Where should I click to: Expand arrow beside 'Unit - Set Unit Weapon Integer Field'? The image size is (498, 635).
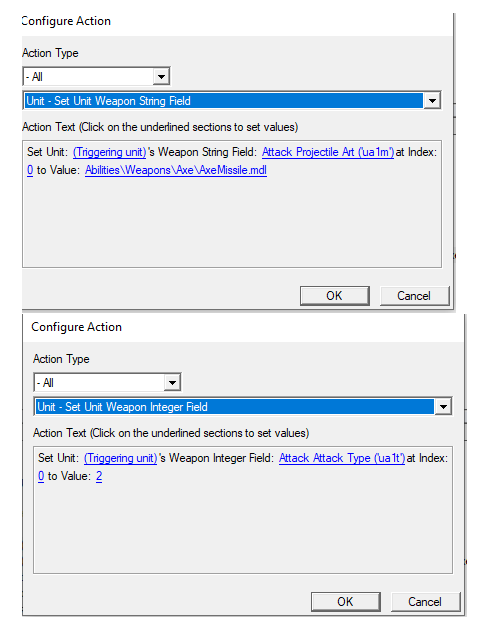443,407
